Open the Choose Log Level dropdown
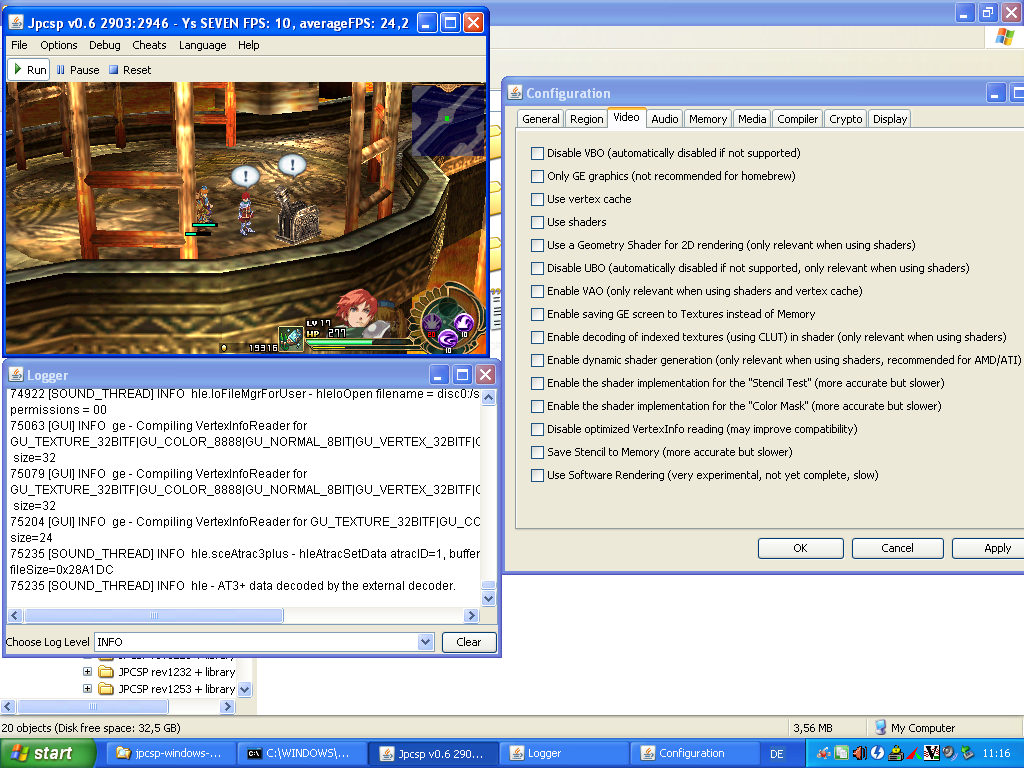Viewport: 1024px width, 768px height. [424, 642]
